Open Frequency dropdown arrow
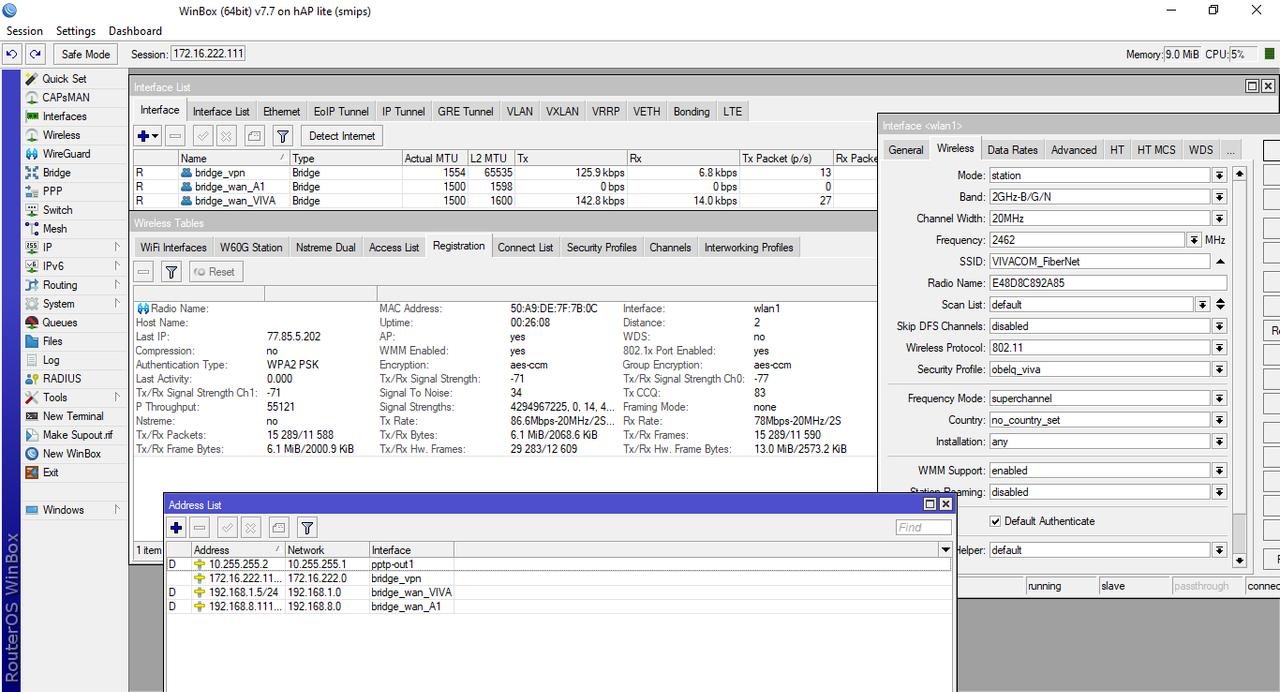Screen dimensions: 1280x692 tap(1194, 240)
